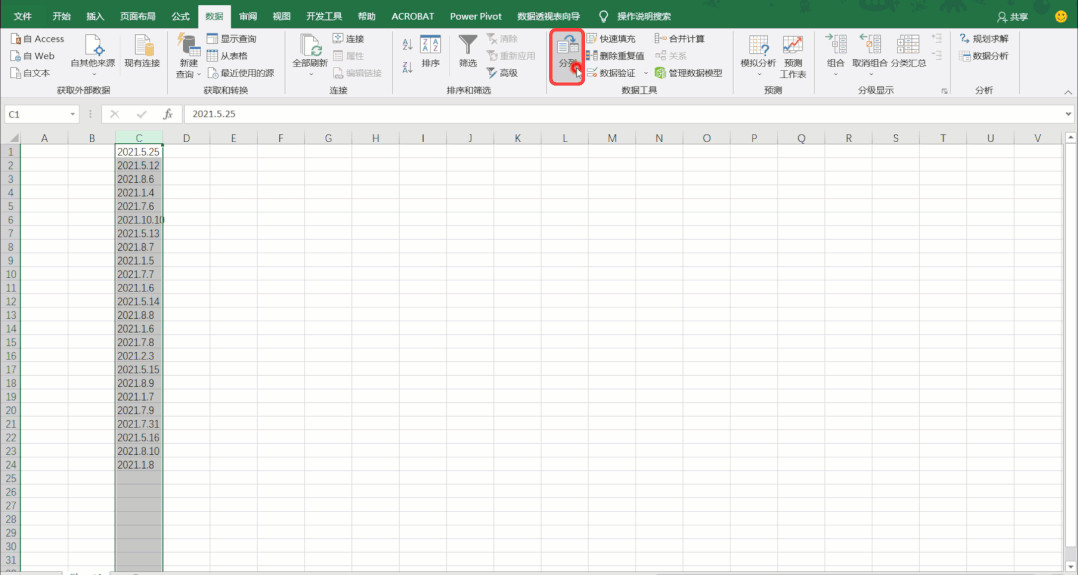Click the 共享 (Share) button
The image size is (1078, 575).
[x=1013, y=17]
